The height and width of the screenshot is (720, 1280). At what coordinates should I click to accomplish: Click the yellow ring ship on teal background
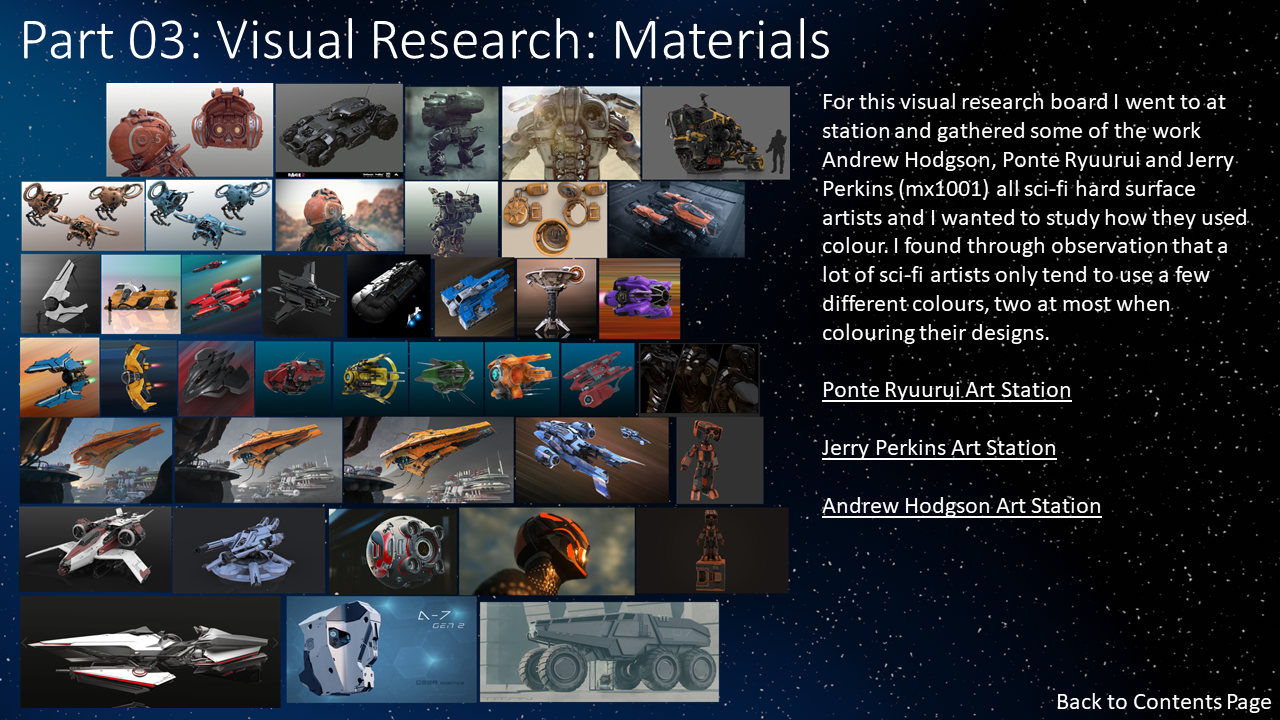(370, 378)
